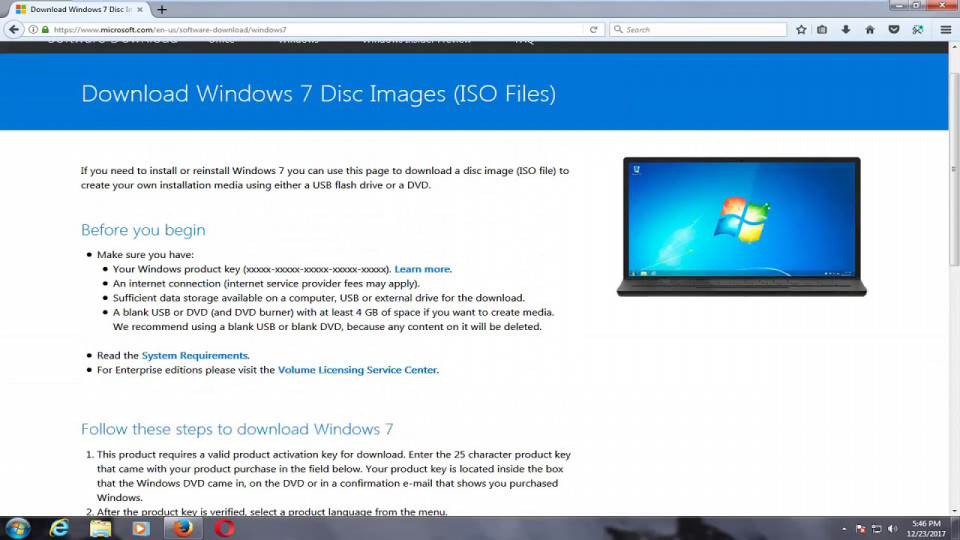Image resolution: width=960 pixels, height=540 pixels.
Task: Click the address bar URL field
Action: pos(317,29)
